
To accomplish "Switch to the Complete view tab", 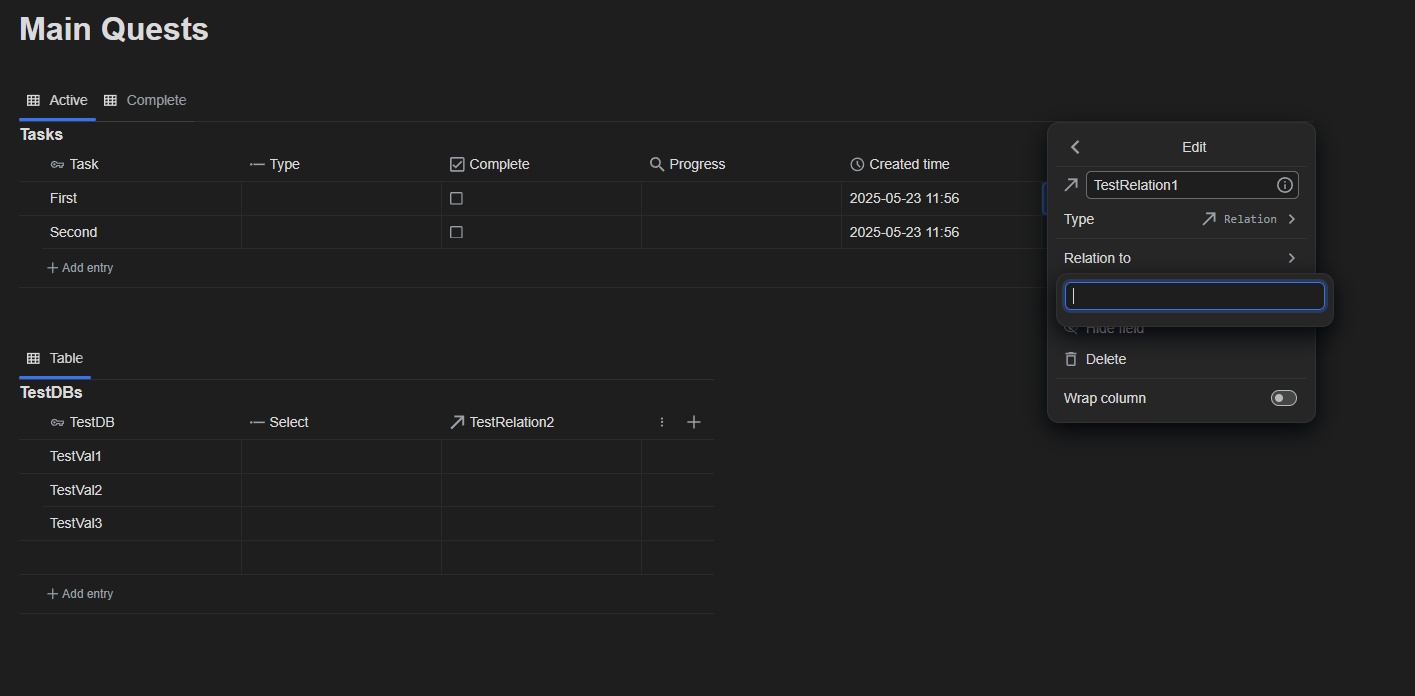I will click(146, 100).
